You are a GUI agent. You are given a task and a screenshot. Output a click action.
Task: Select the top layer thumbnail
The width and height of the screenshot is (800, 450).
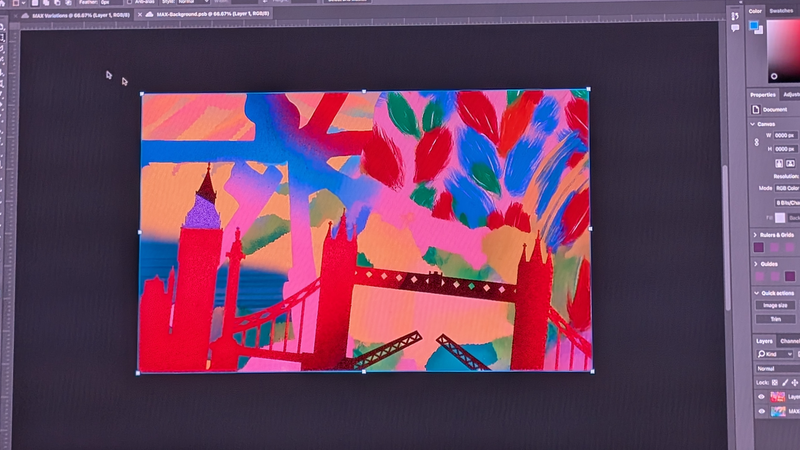[x=778, y=397]
